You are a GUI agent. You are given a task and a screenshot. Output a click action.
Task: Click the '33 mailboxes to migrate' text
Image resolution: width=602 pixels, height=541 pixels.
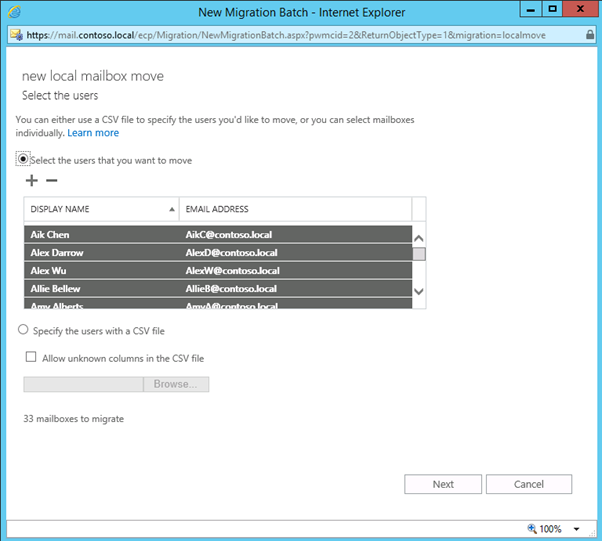(74, 419)
